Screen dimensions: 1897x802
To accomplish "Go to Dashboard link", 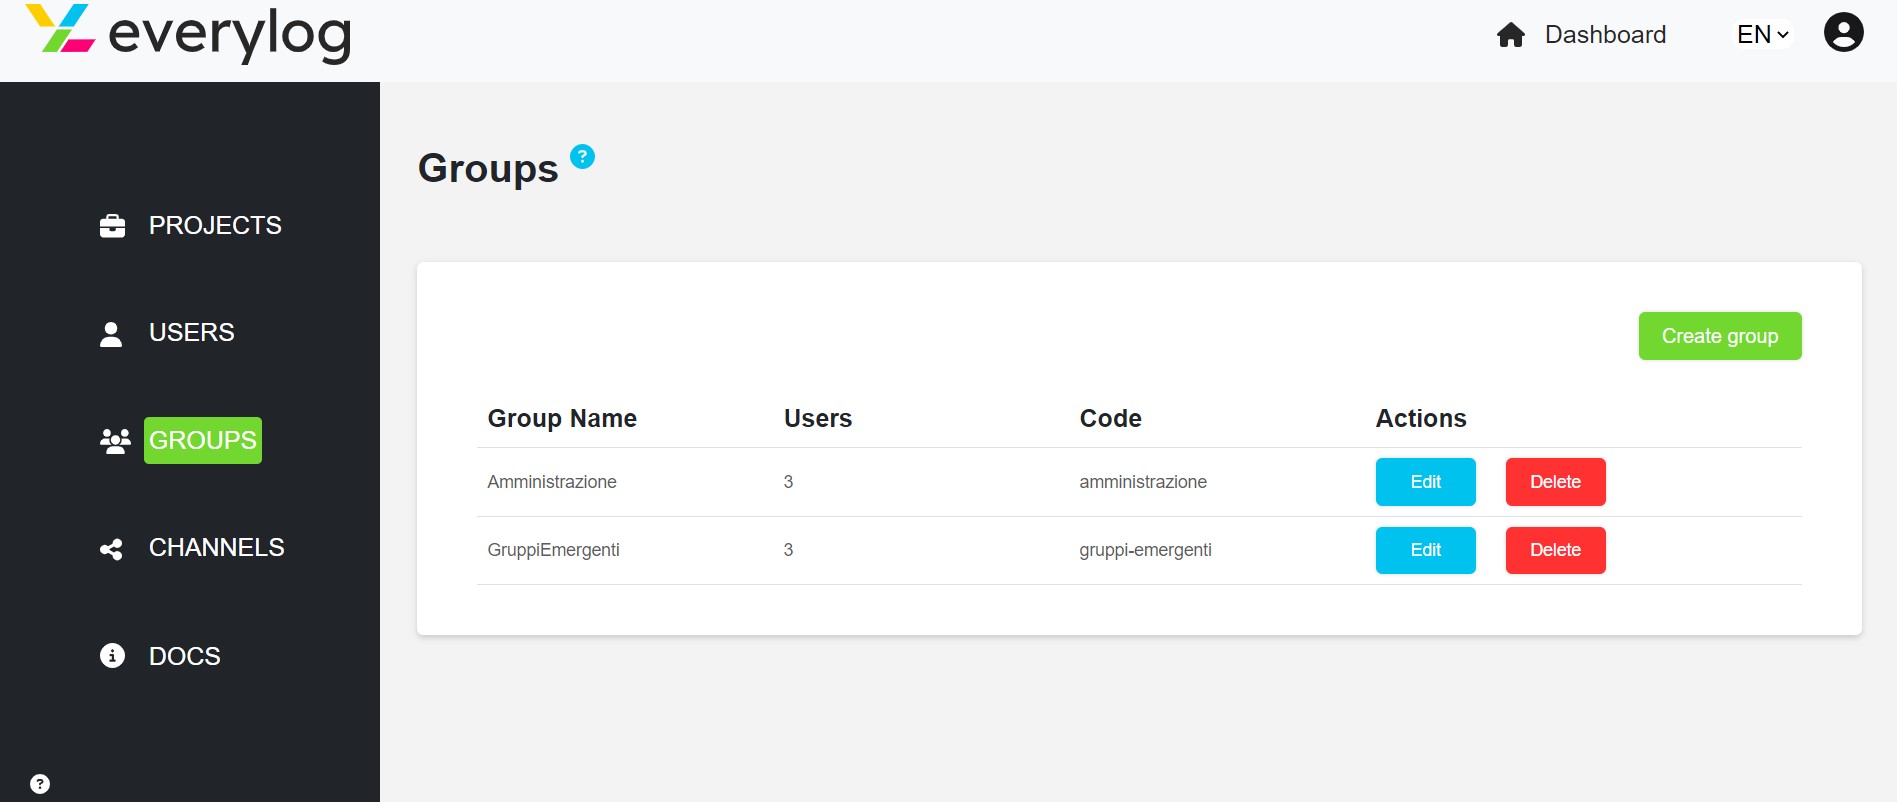I will [x=1605, y=35].
